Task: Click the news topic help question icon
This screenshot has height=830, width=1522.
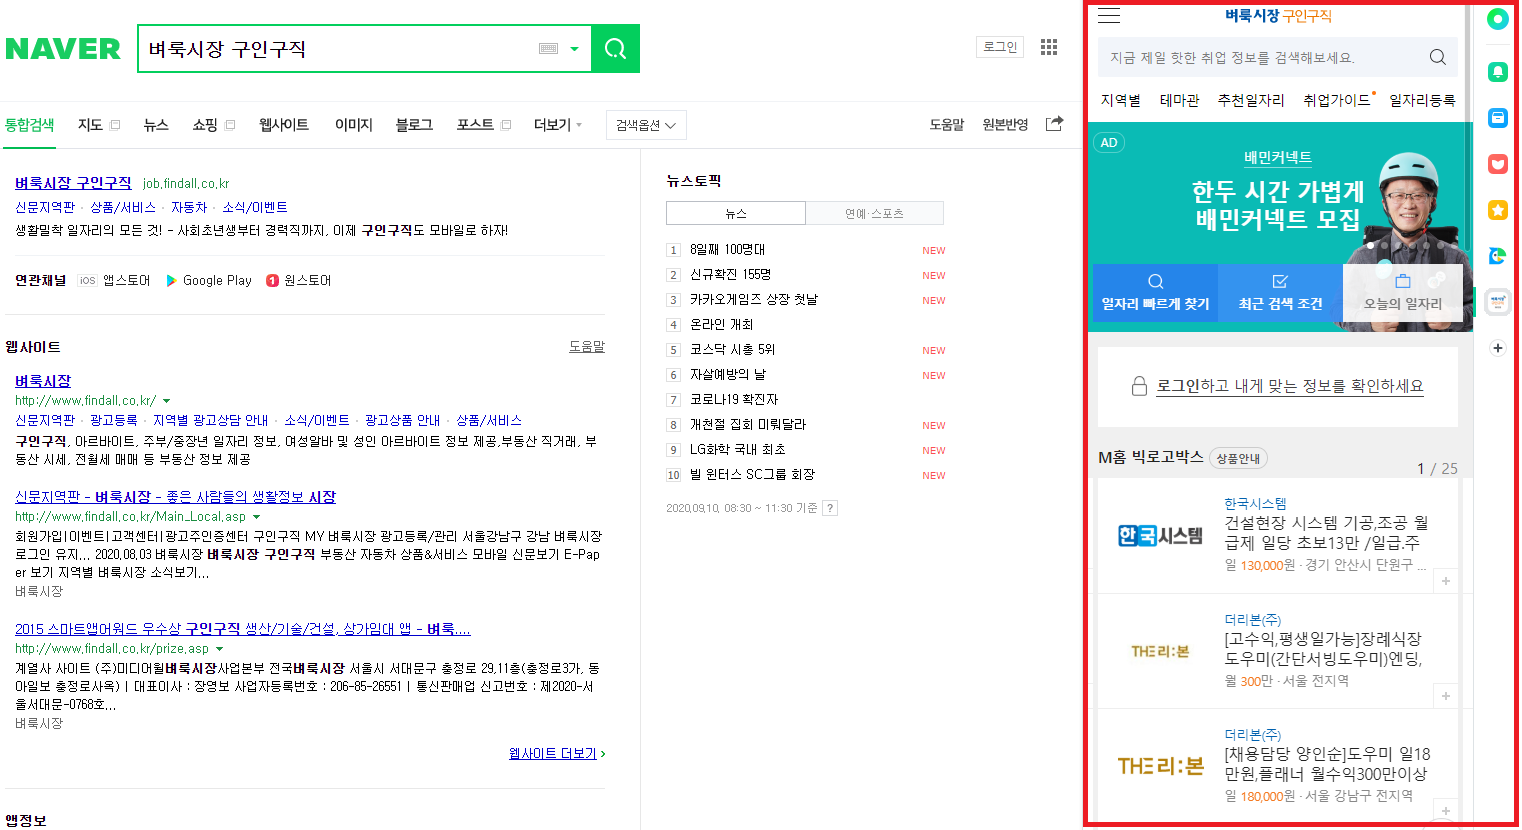Action: point(830,508)
